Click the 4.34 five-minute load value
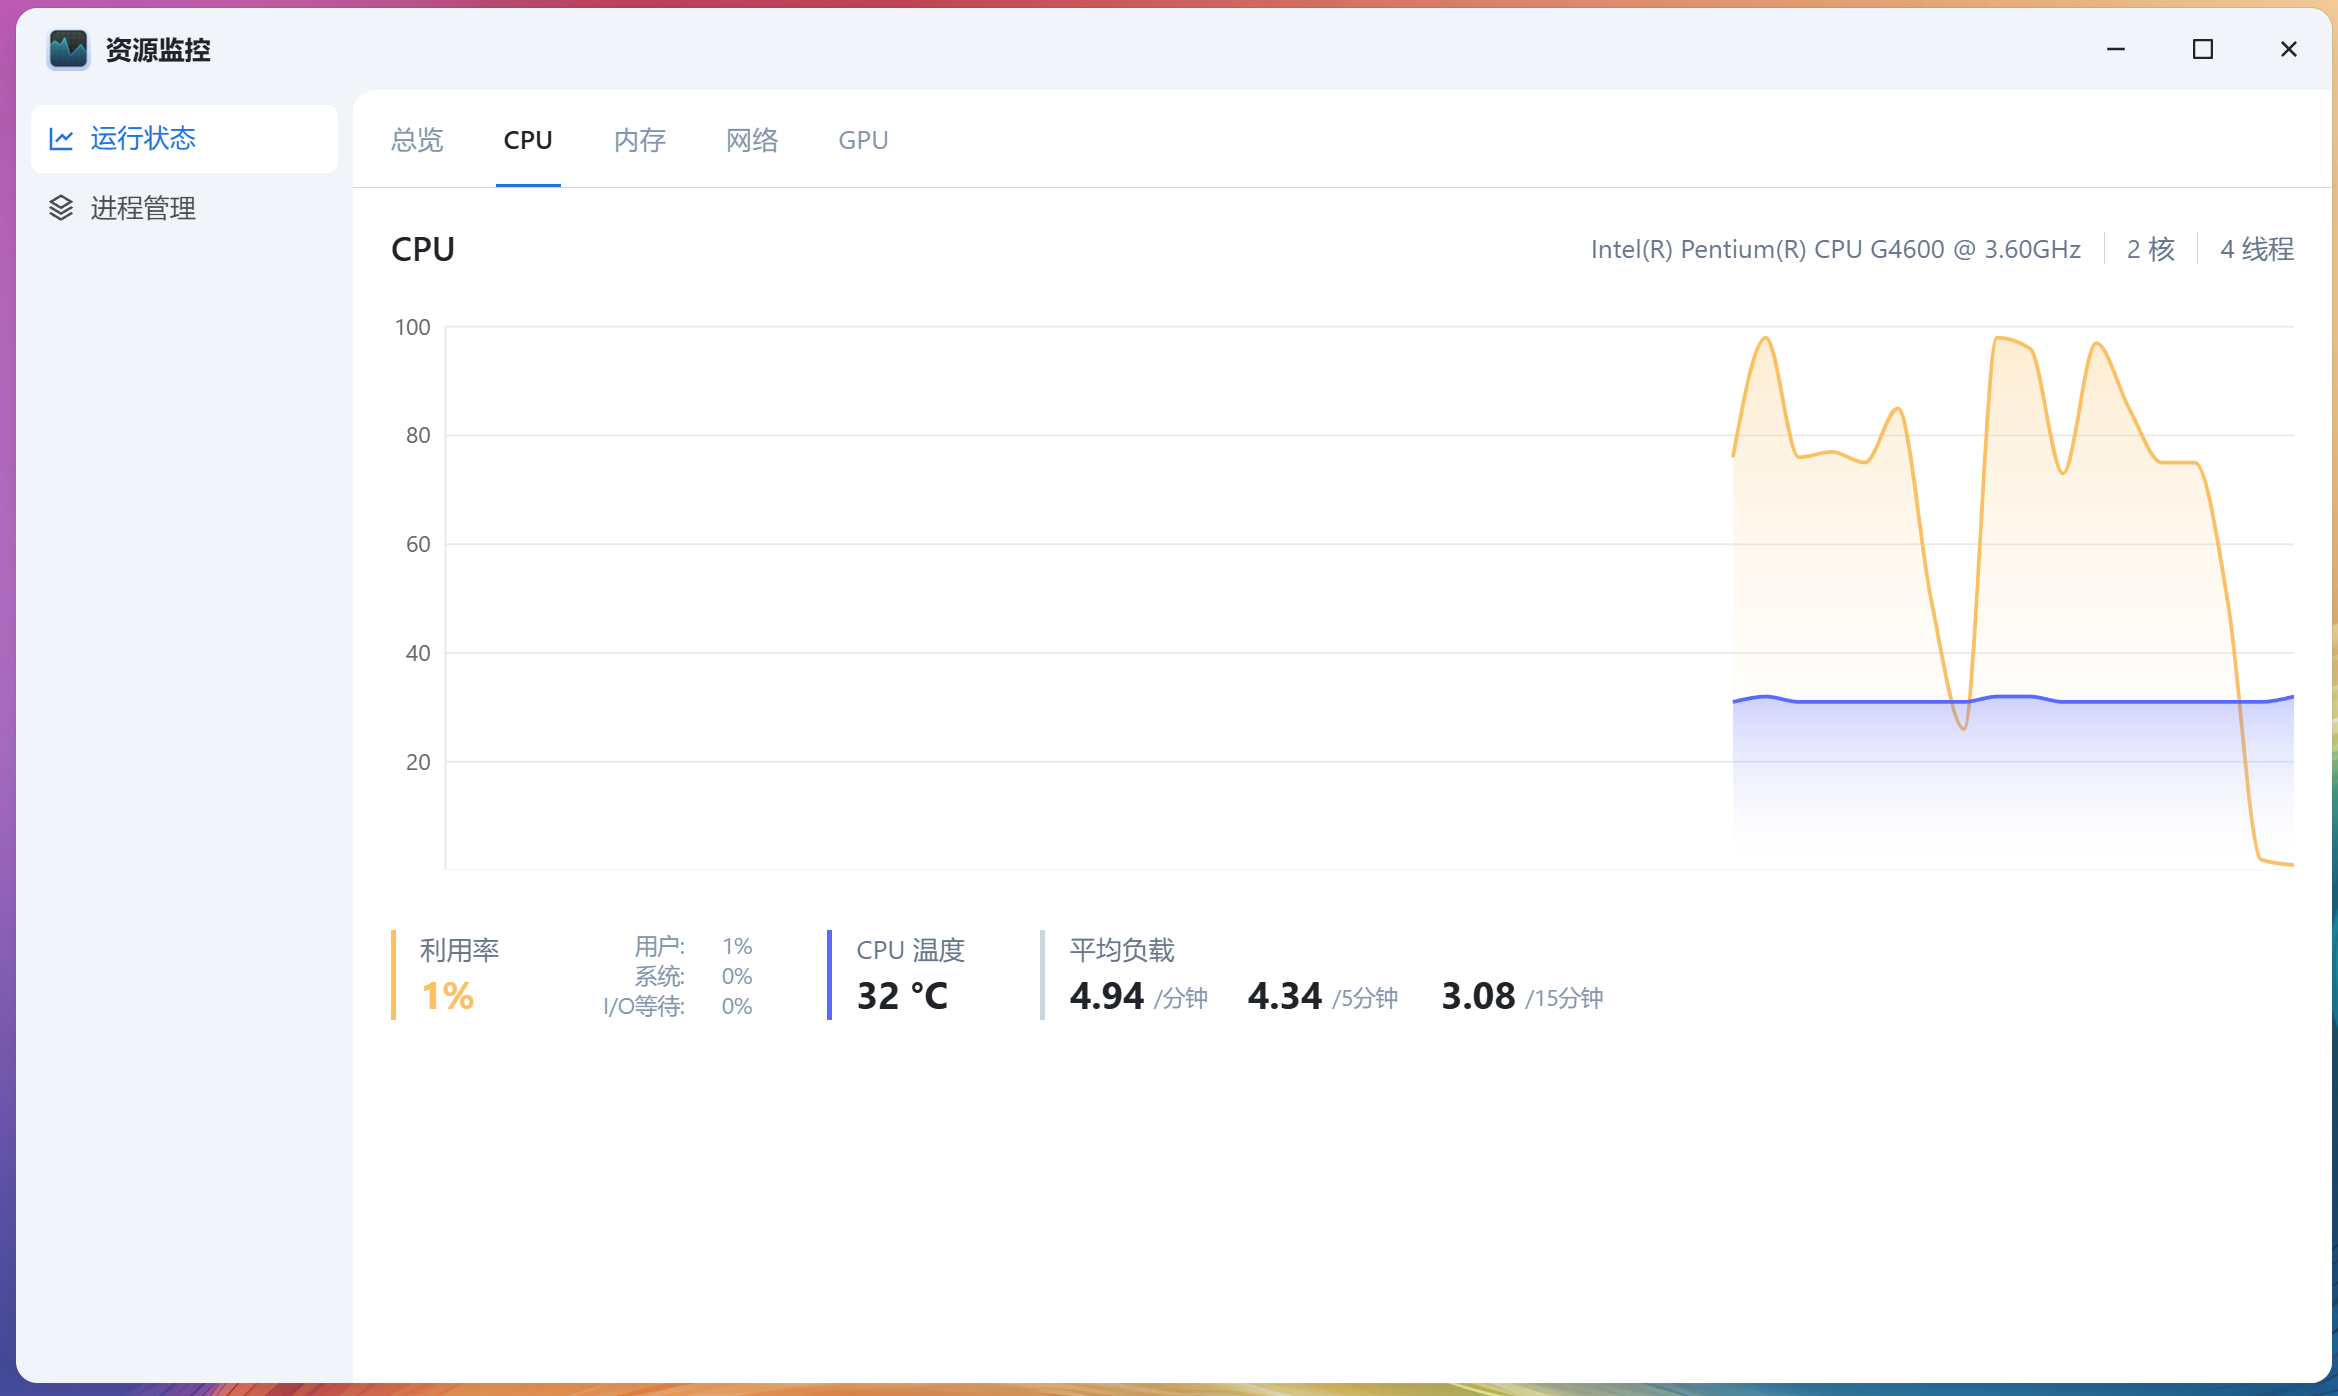This screenshot has width=2338, height=1396. (x=1285, y=996)
